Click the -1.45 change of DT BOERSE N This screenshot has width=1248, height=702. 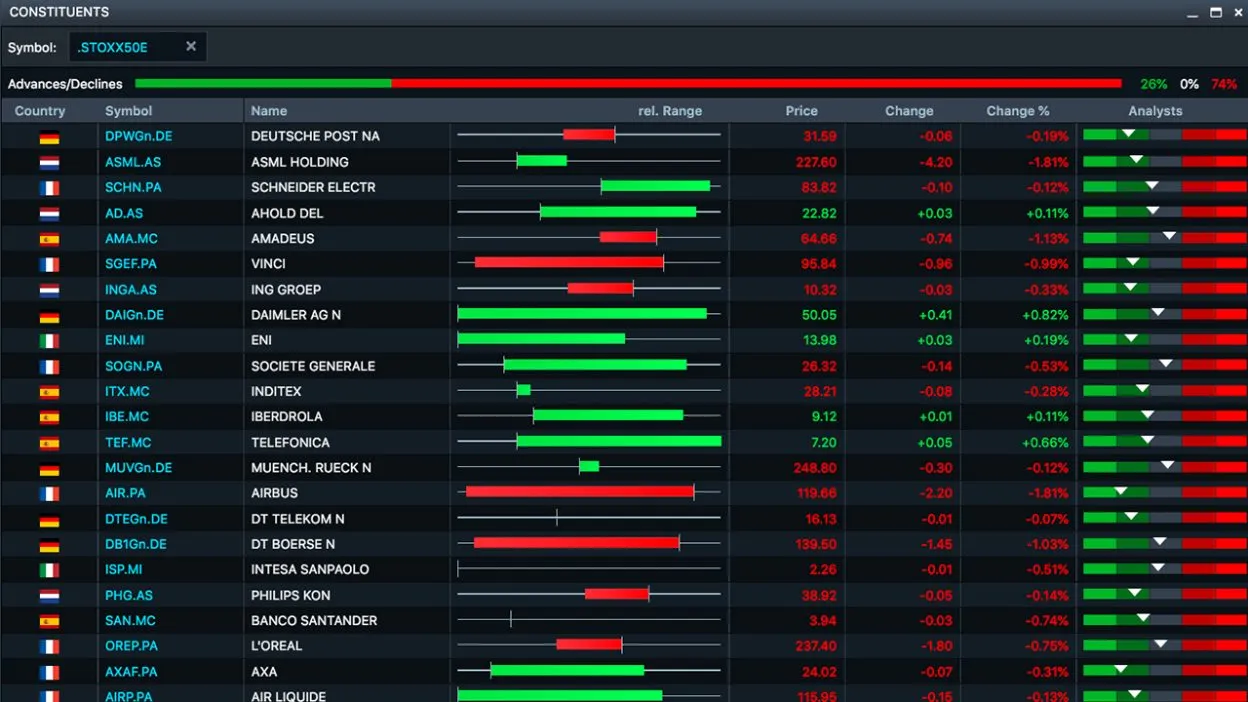point(936,544)
